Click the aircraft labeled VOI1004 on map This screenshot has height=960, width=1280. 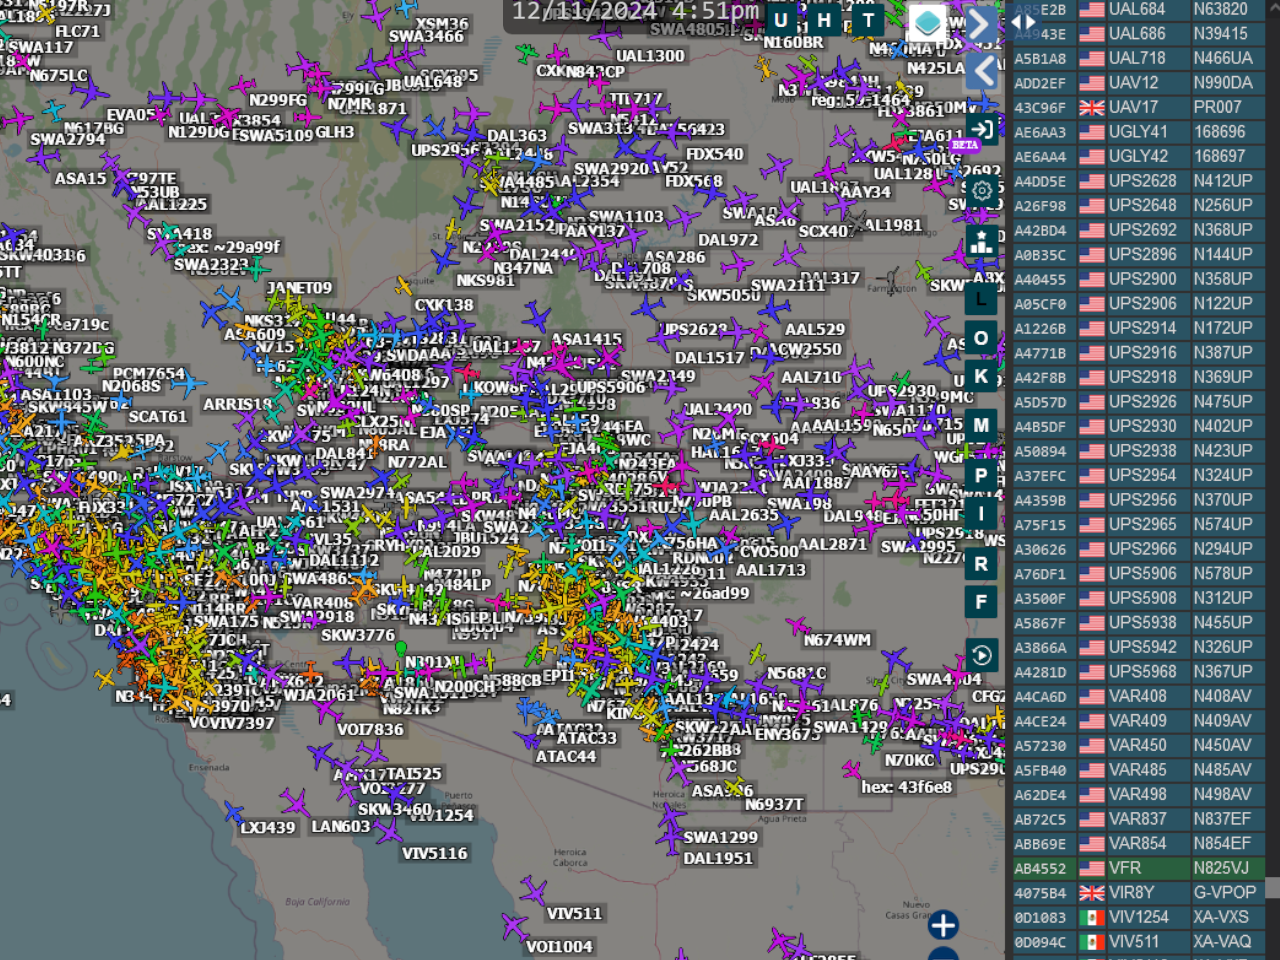pyautogui.click(x=514, y=926)
